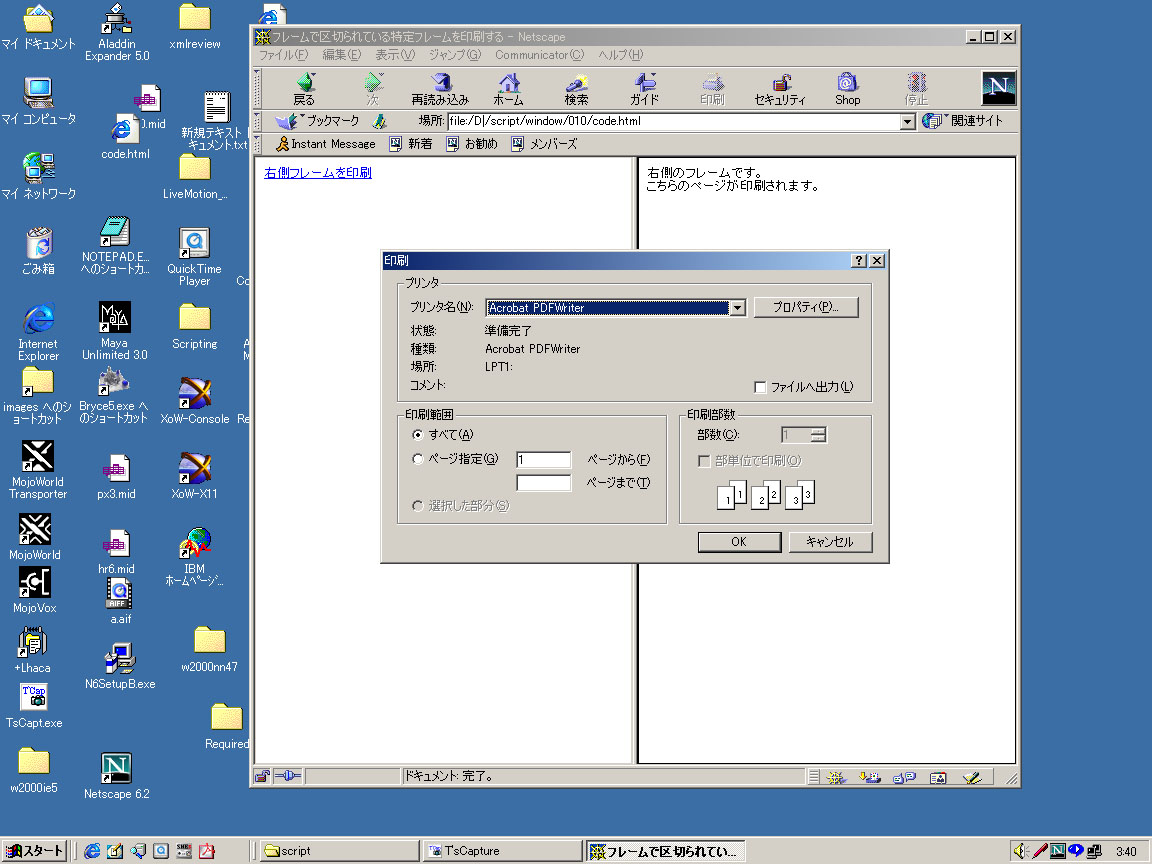Click the ページから (from page) input field
This screenshot has width=1152, height=864.
pyautogui.click(x=544, y=460)
